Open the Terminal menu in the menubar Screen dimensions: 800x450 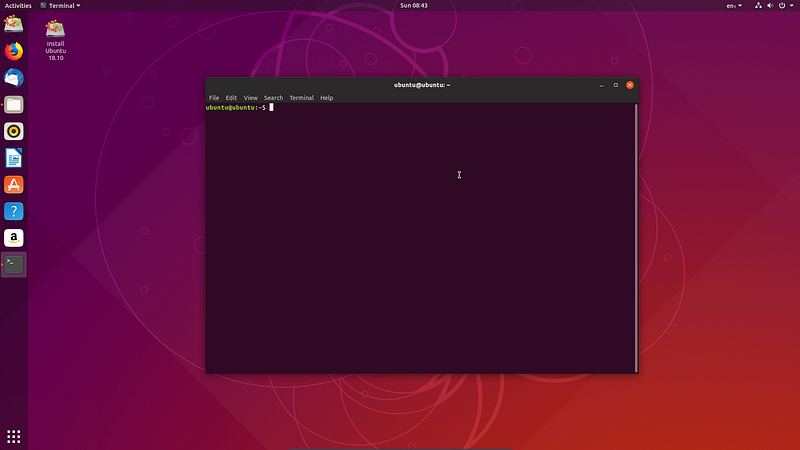[302, 98]
